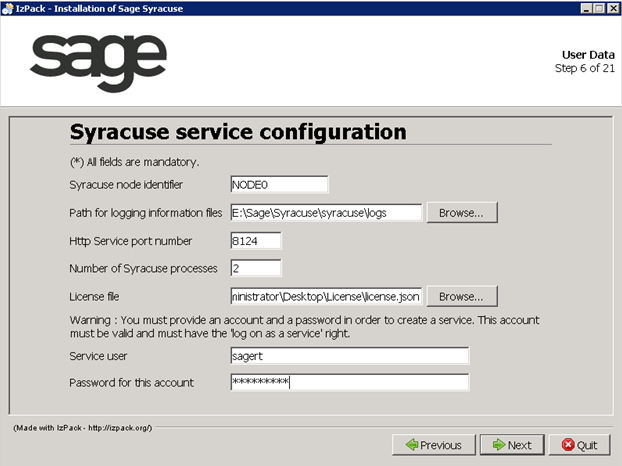The height and width of the screenshot is (466, 622).
Task: Click the green arrow on Previous button
Action: point(412,445)
